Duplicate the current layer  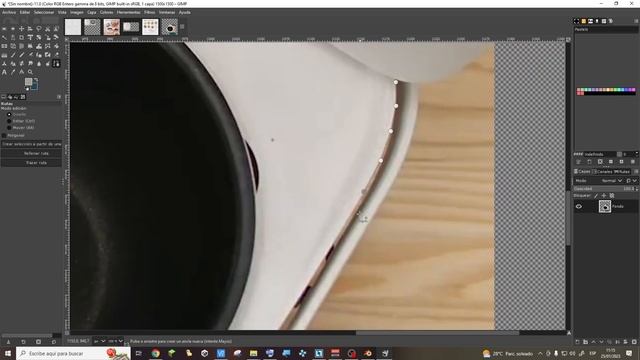(x=609, y=342)
